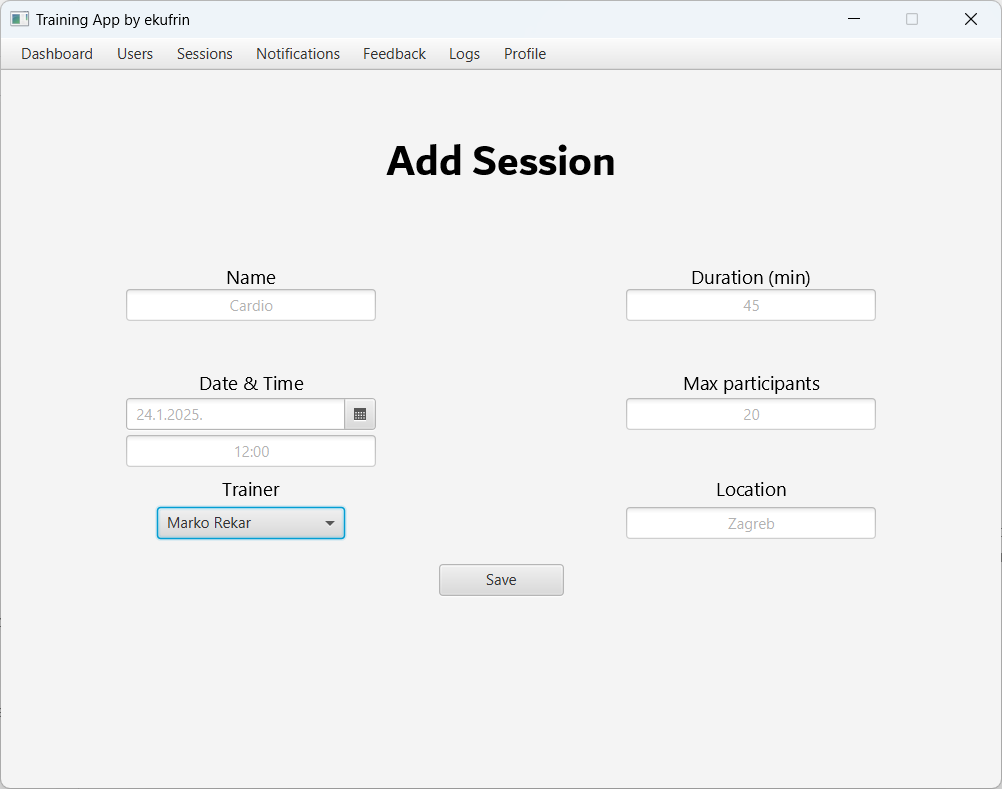Viewport: 1002px width, 789px height.
Task: Click the window title Training App by ekufrin
Action: 112,20
